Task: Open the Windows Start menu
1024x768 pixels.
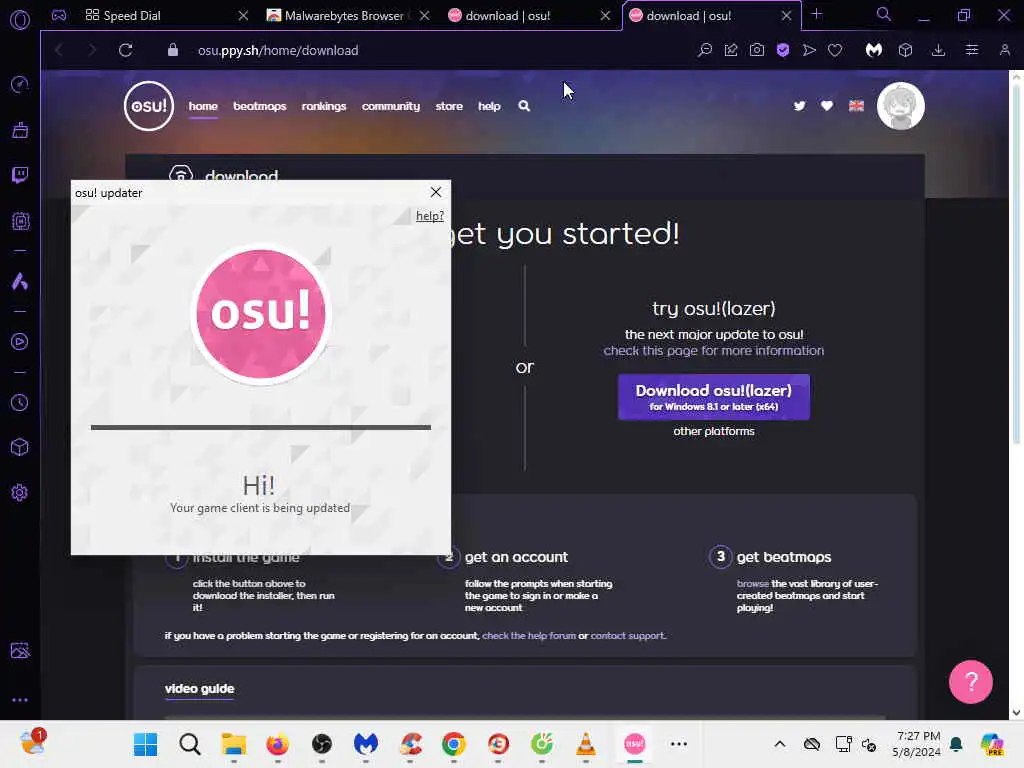Action: pyautogui.click(x=145, y=744)
